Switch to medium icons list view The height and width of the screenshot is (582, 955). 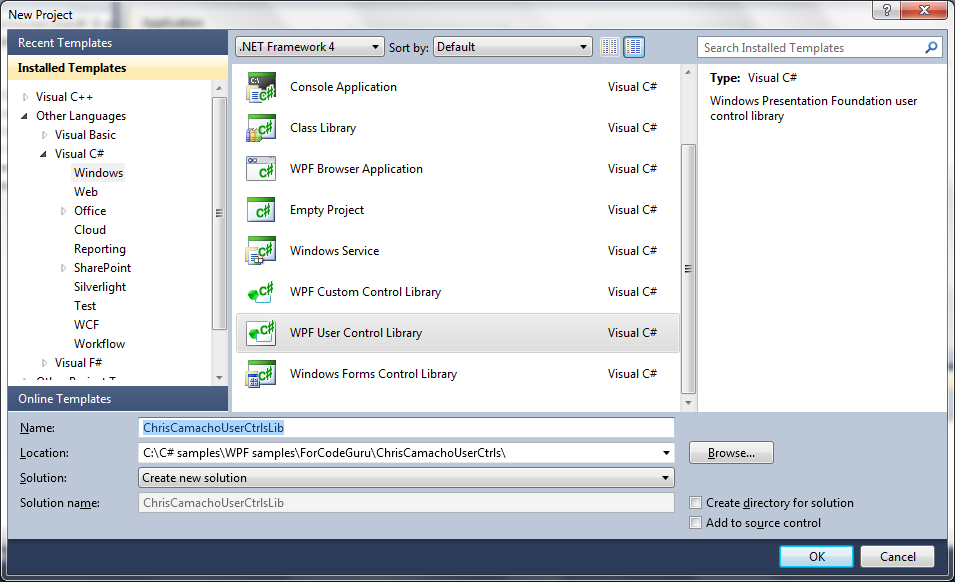pos(633,47)
